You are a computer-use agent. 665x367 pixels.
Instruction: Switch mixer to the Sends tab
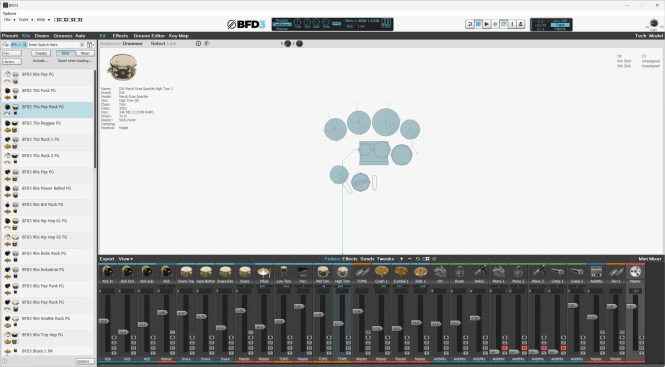click(x=367, y=259)
